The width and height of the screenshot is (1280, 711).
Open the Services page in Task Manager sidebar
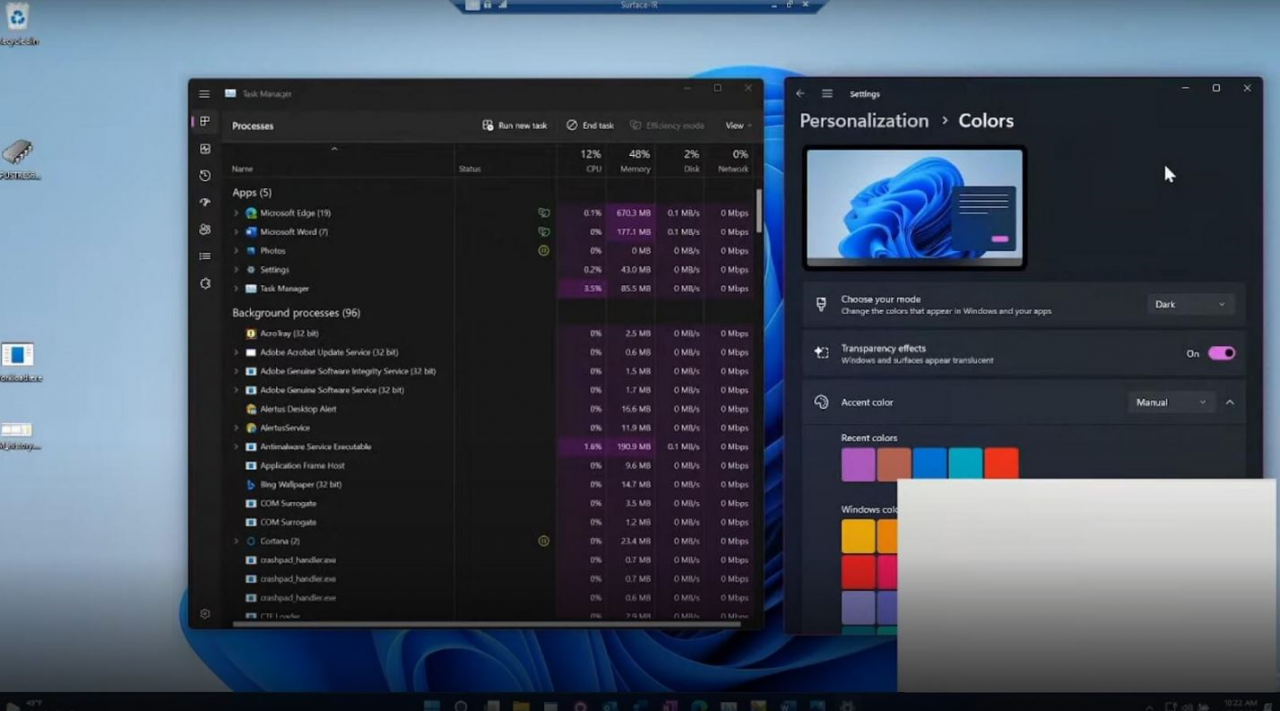[205, 284]
